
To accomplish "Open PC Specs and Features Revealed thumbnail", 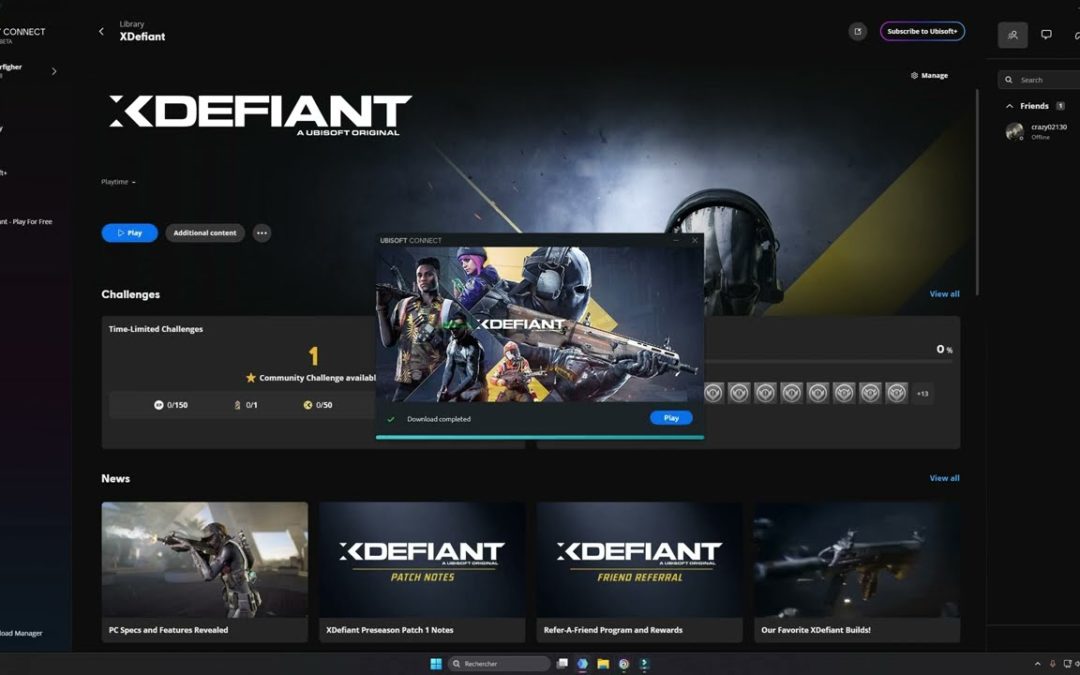I will [205, 559].
